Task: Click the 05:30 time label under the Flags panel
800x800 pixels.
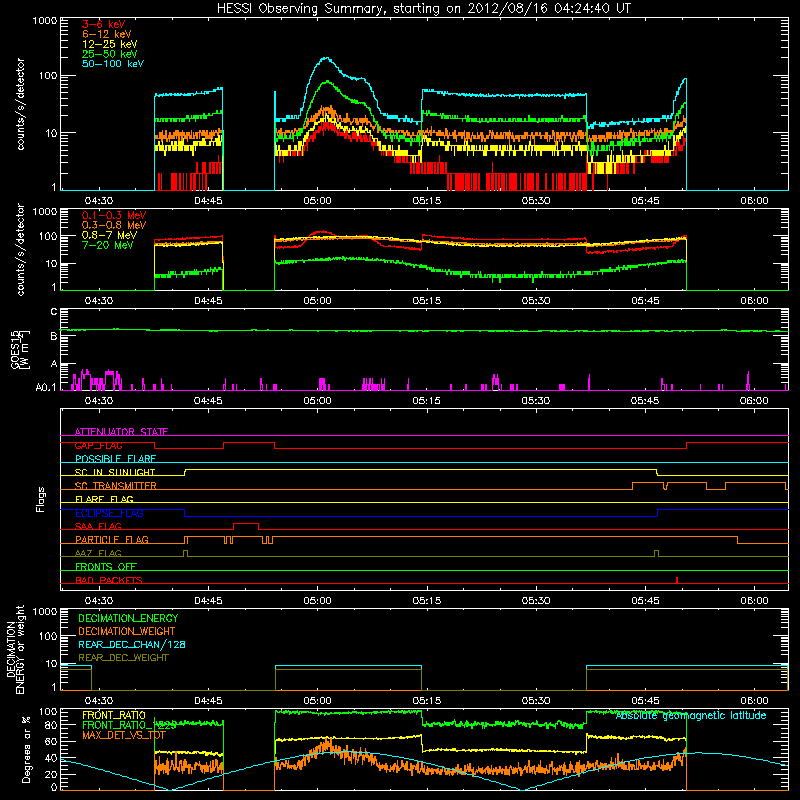Action: click(536, 601)
